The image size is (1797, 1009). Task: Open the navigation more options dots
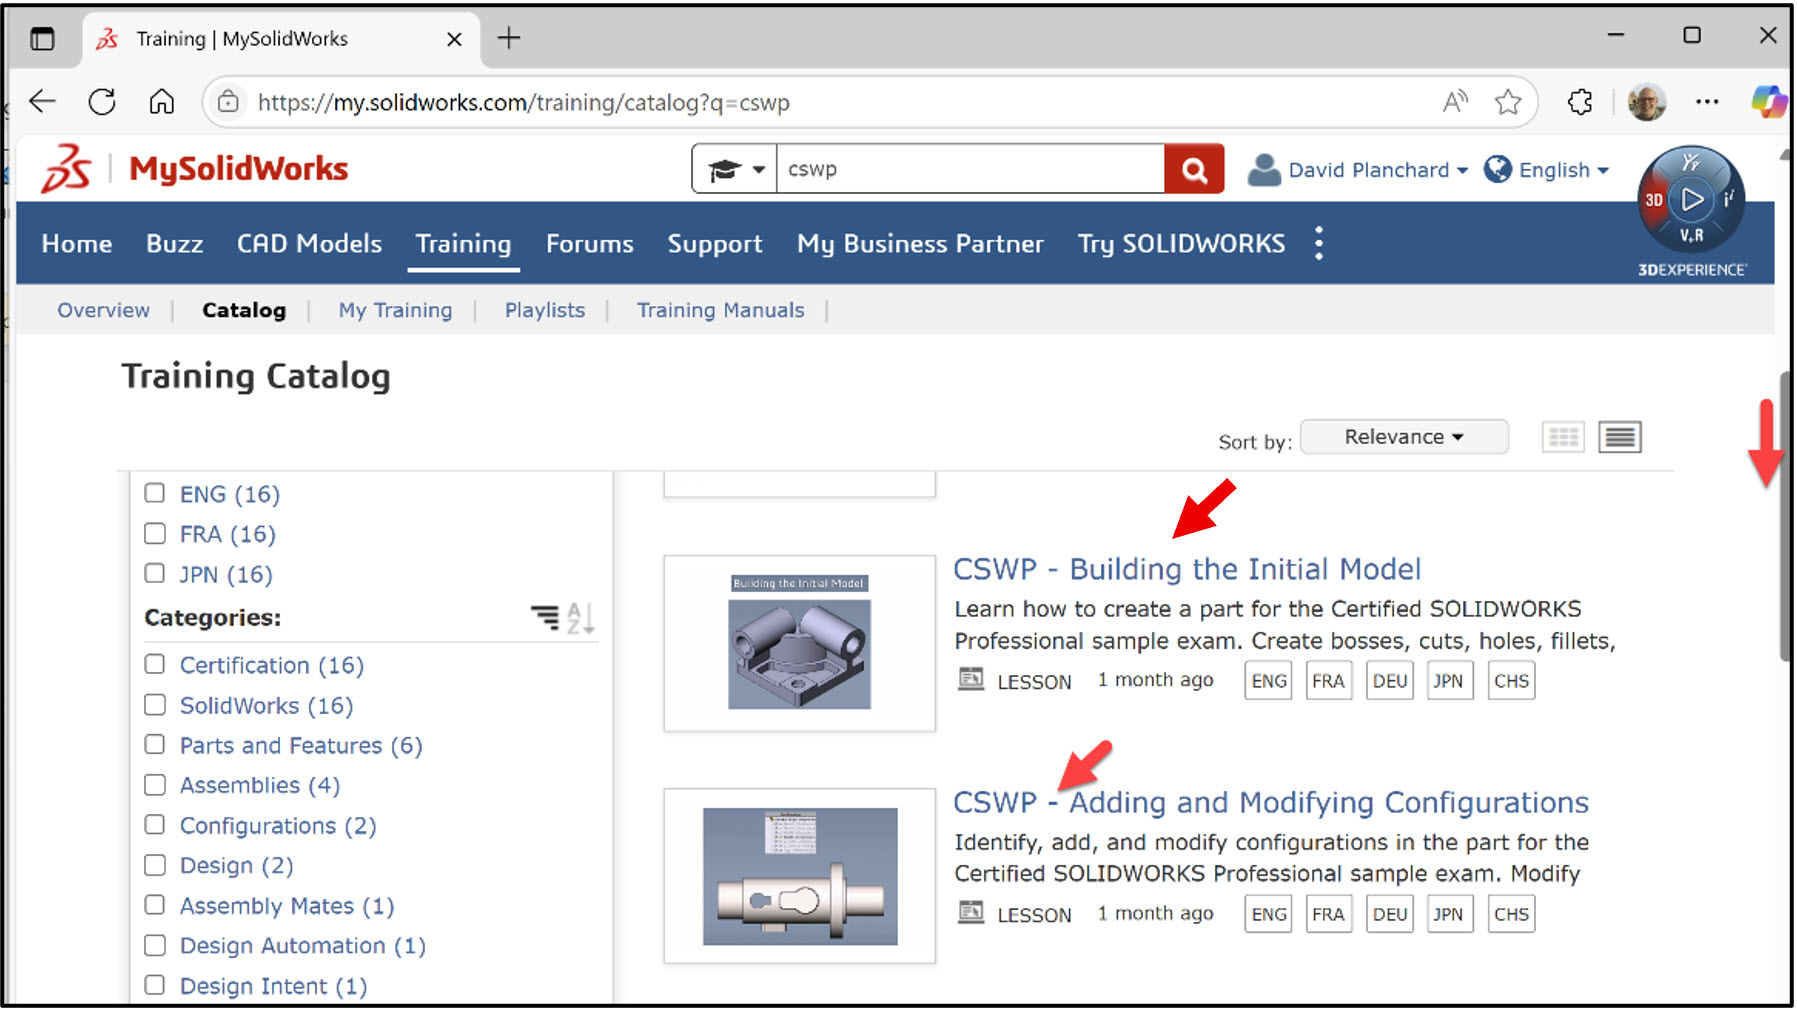tap(1319, 243)
